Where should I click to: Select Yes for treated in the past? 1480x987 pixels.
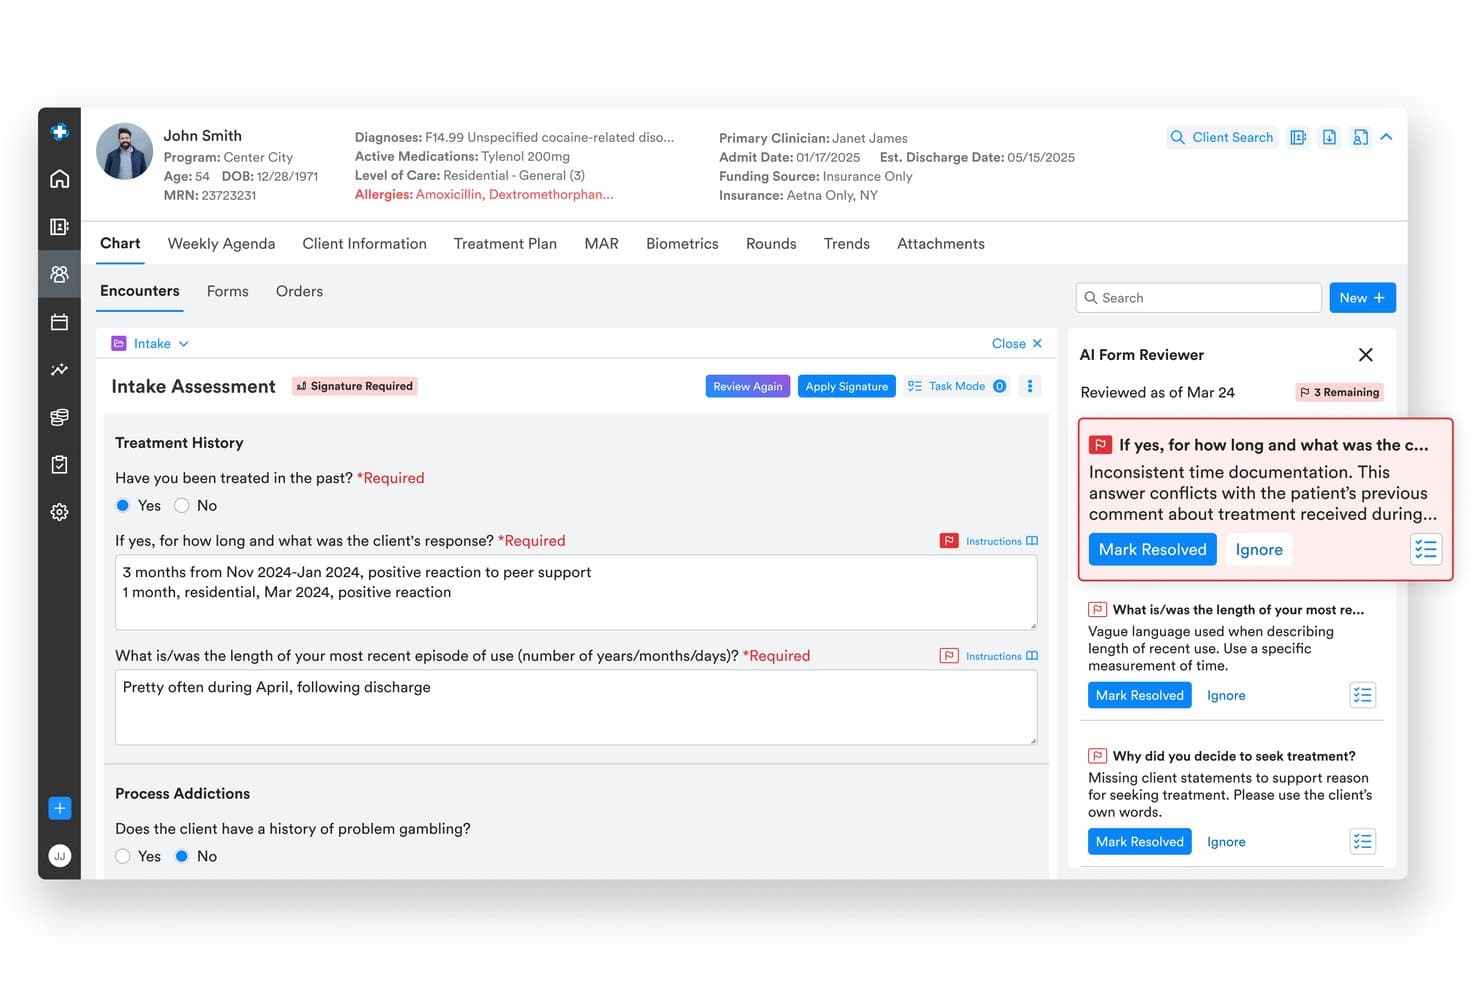pyautogui.click(x=123, y=506)
